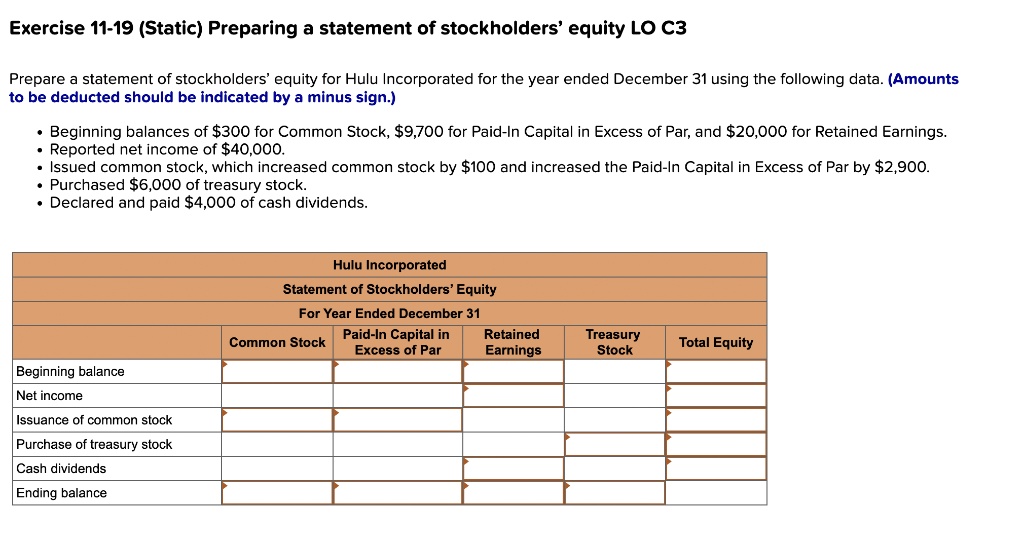Select Cash dividends Treasury Stock cell
The image size is (1024, 547).
614,469
